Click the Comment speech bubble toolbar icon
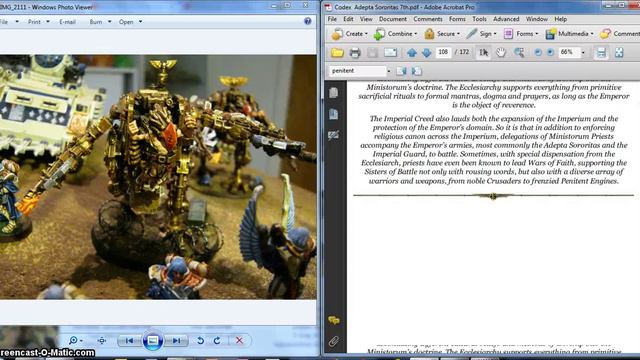Viewport: 640px width, 360px height. (x=605, y=34)
